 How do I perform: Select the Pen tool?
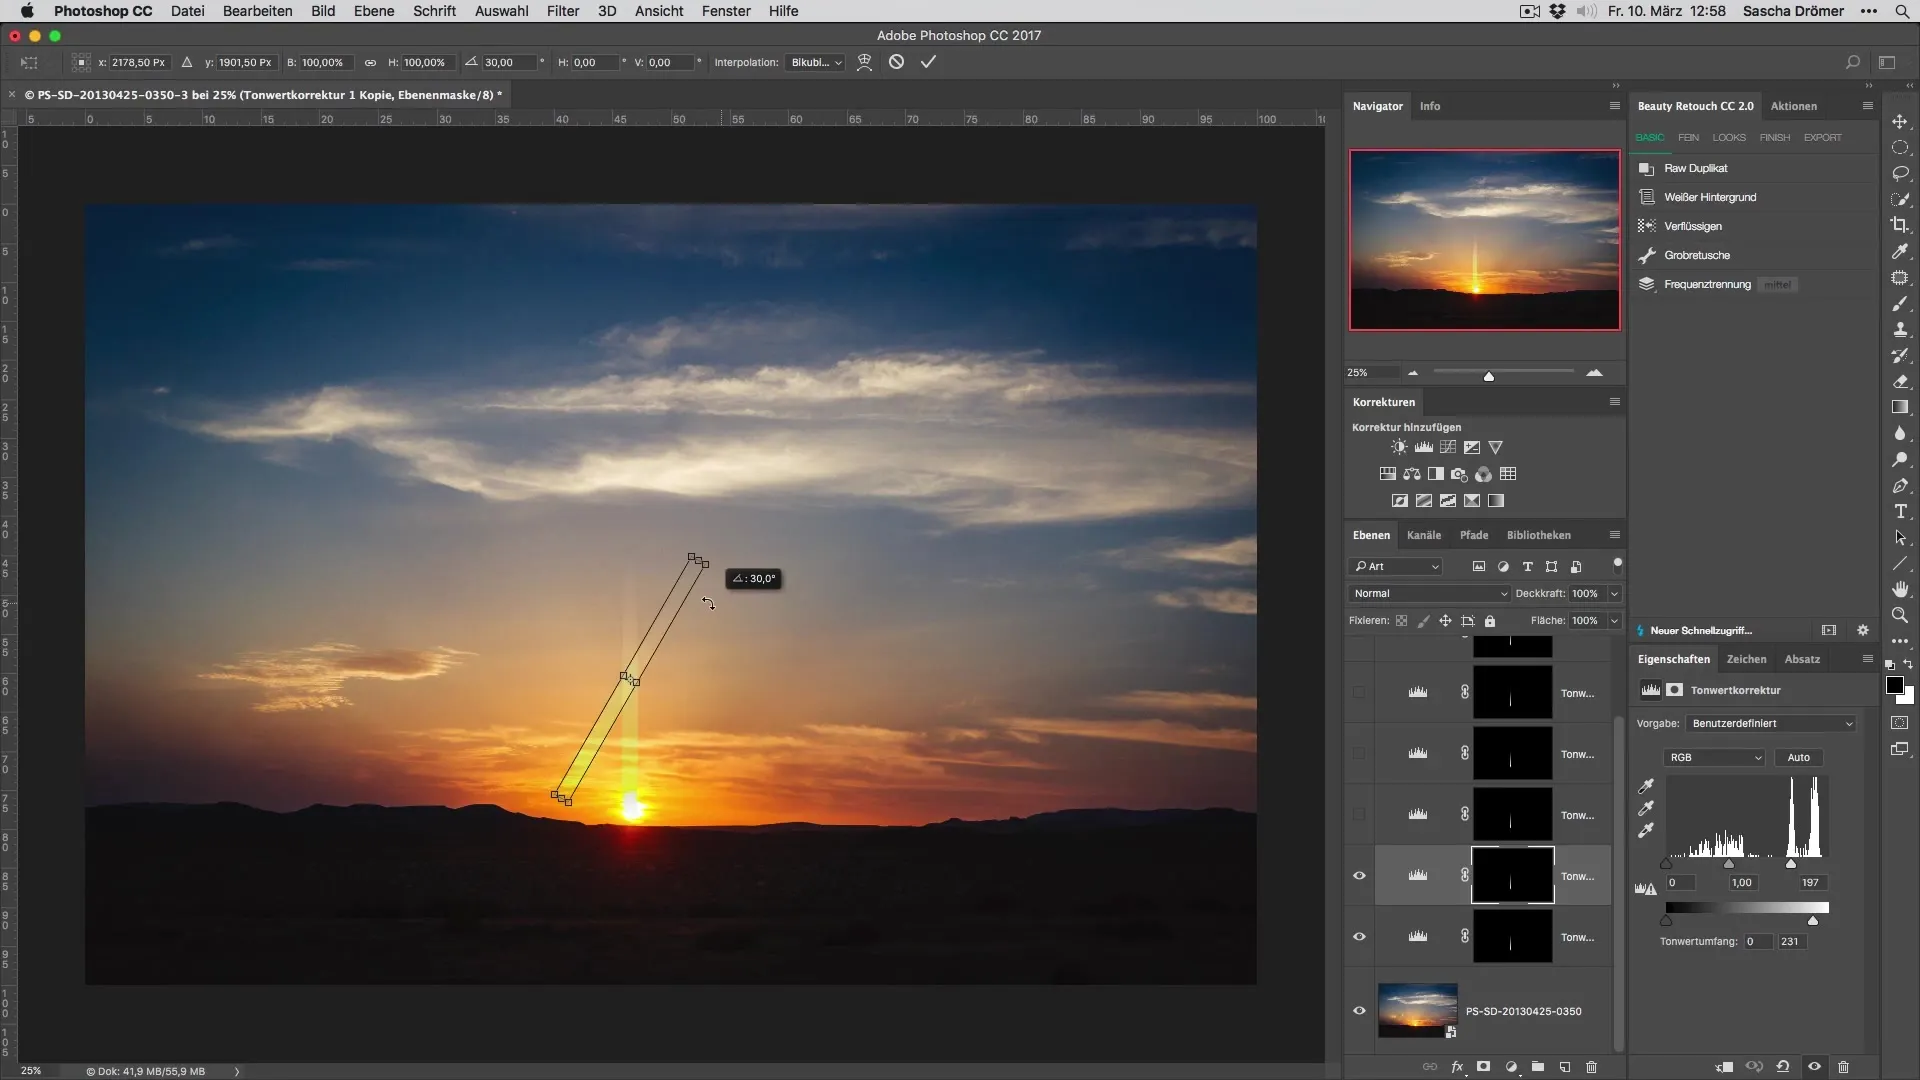(x=1900, y=485)
